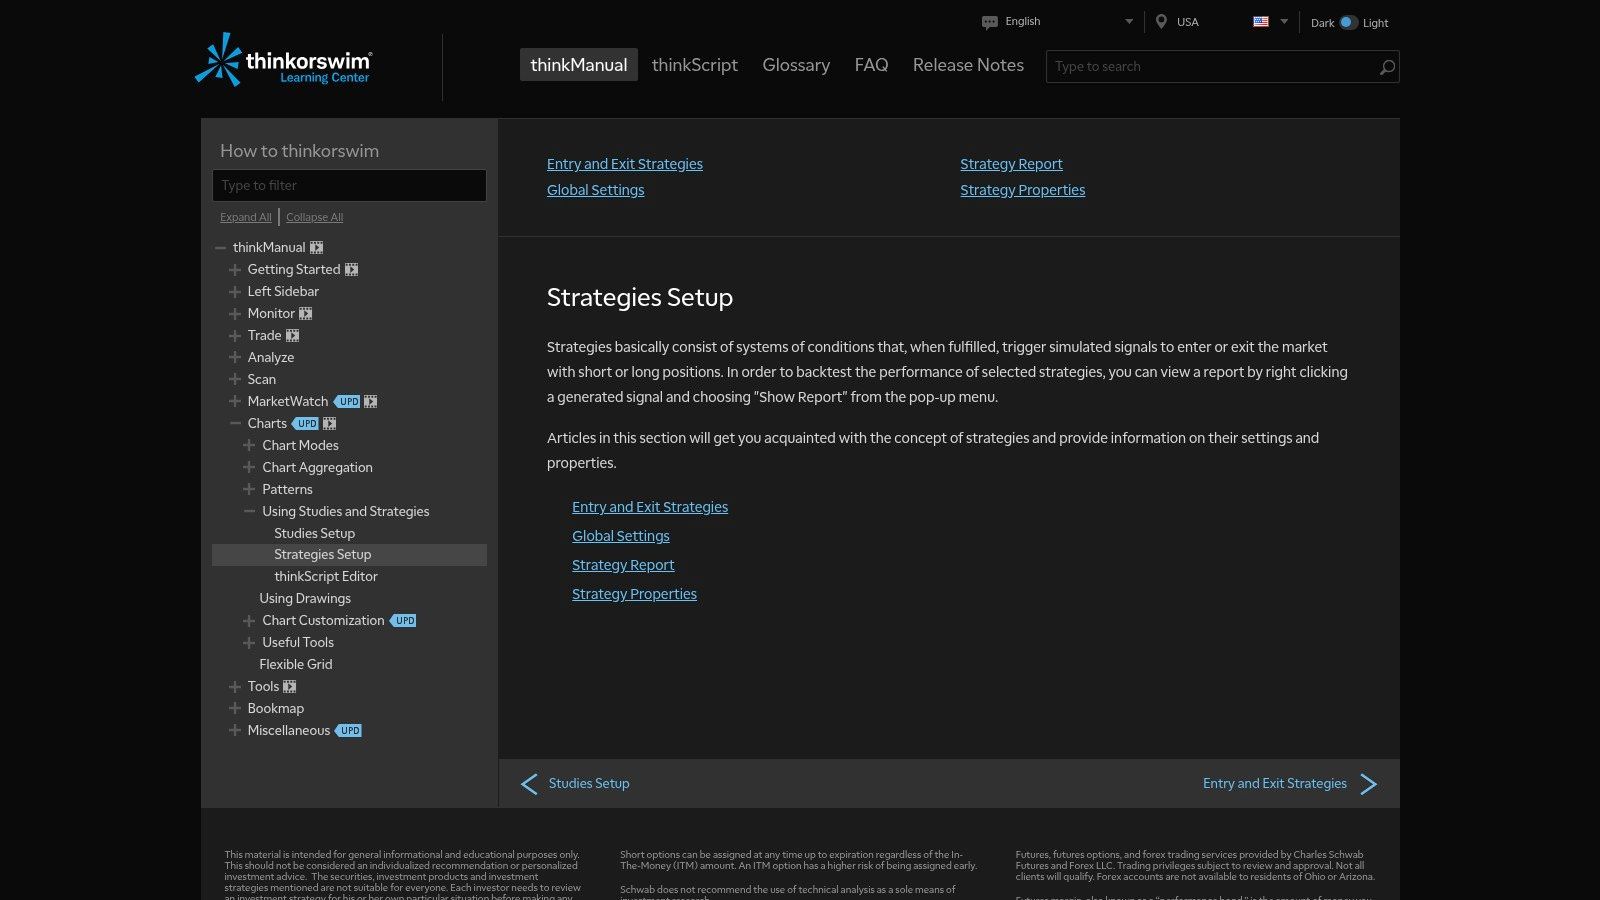
Task: Expand the MarketWatch node
Action: 235,401
